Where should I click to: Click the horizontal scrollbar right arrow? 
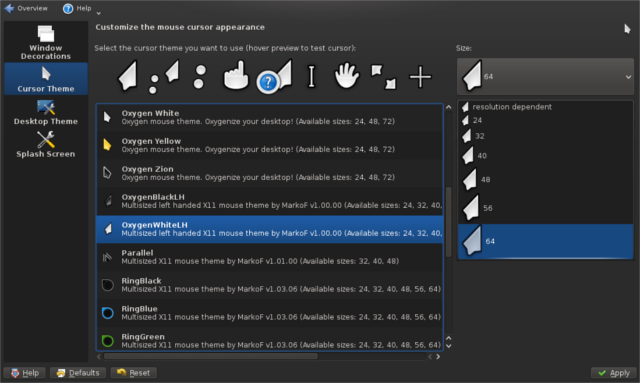[x=438, y=356]
